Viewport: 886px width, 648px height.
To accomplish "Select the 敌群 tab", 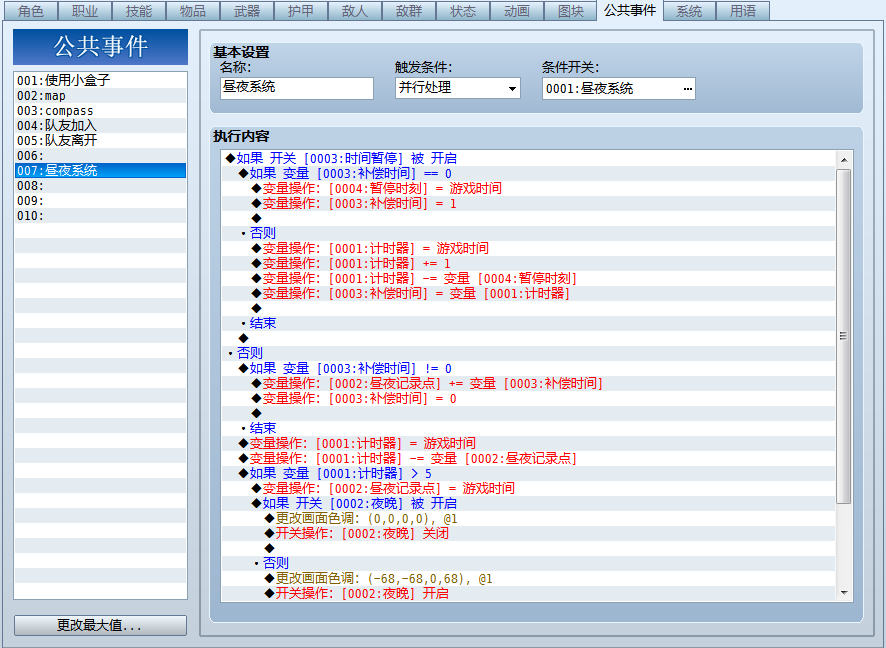I will point(409,11).
